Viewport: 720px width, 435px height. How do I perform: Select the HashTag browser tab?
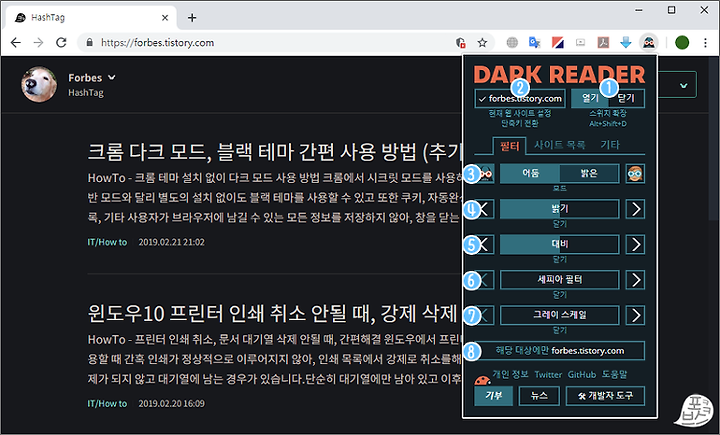pos(90,18)
